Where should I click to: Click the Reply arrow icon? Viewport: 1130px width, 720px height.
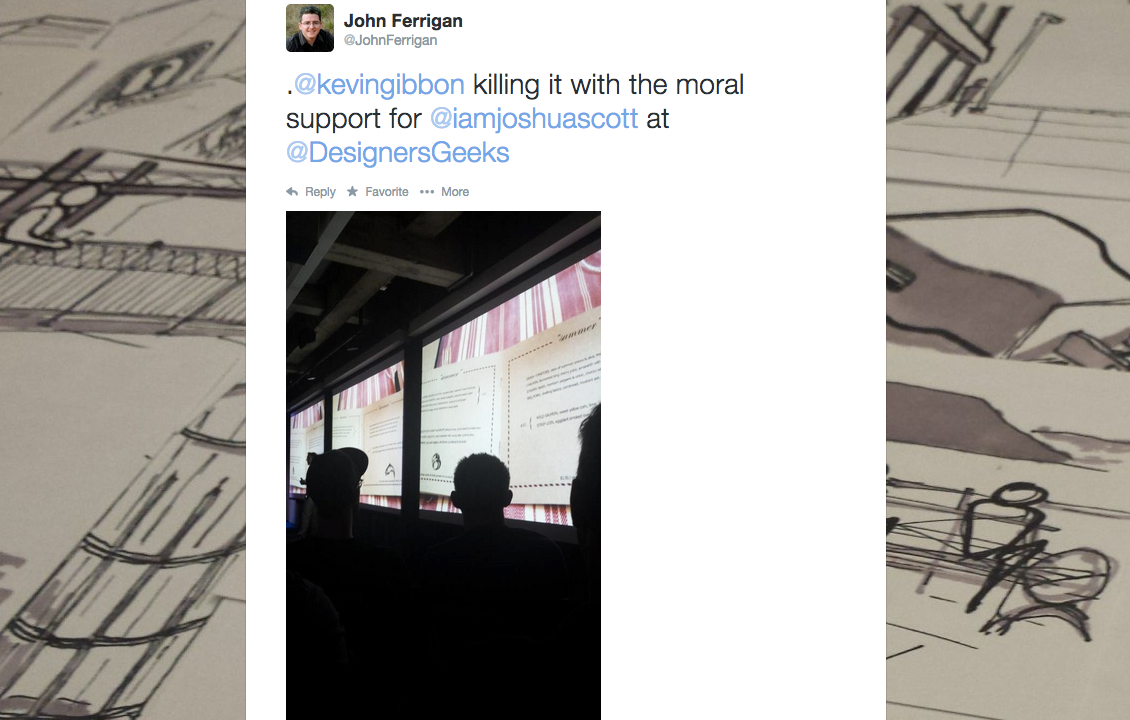tap(292, 192)
